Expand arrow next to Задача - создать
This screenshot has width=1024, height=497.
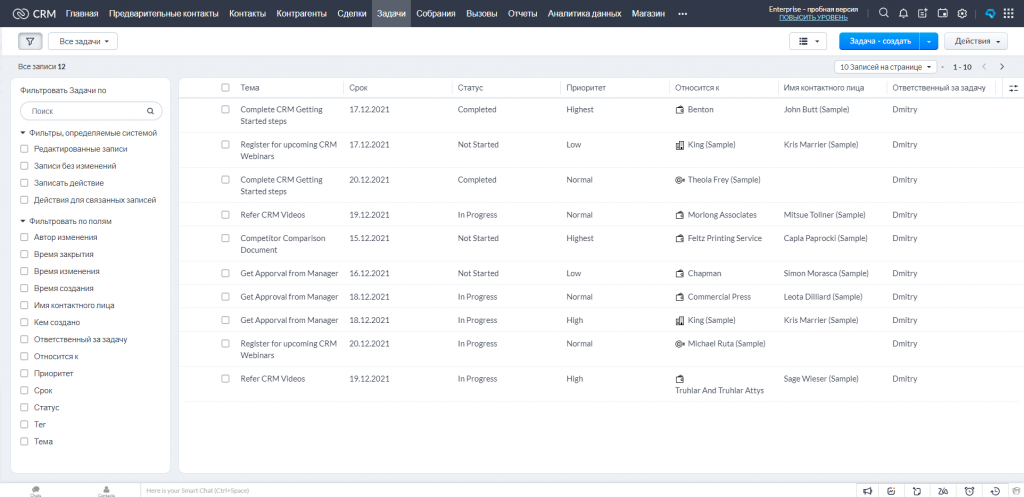pyautogui.click(x=929, y=41)
